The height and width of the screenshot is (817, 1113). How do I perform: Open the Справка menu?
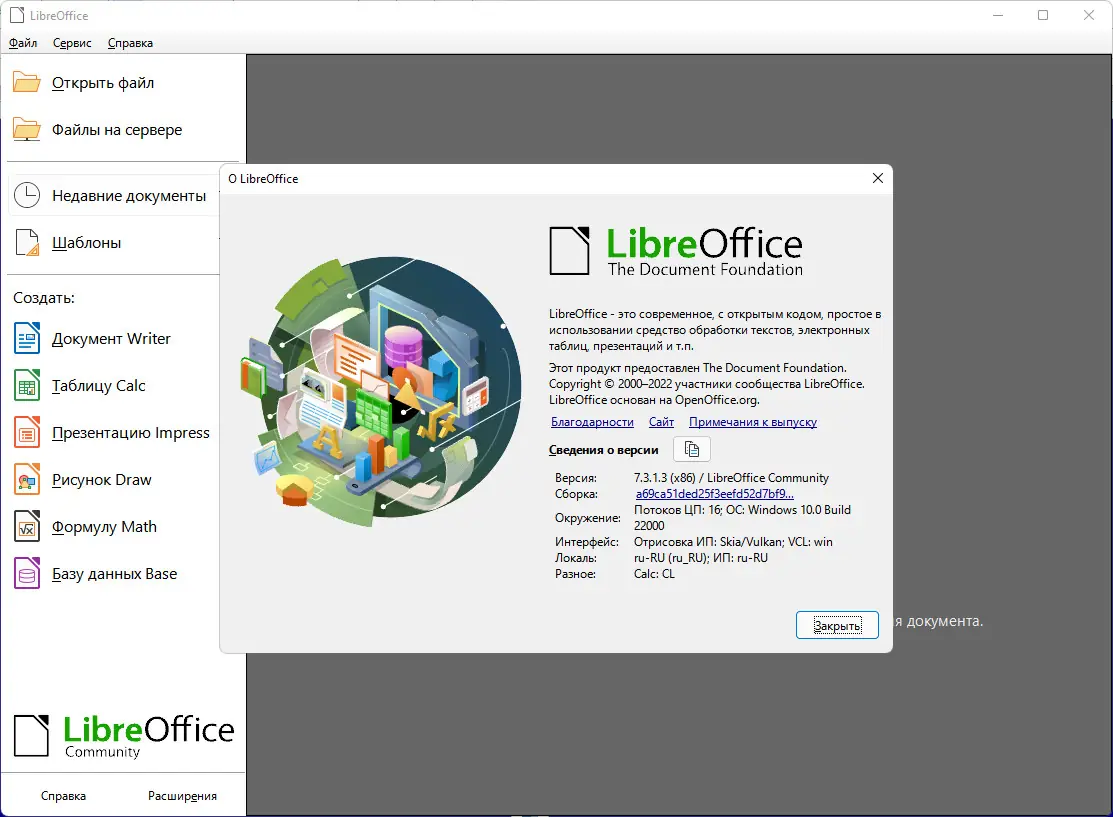pos(129,43)
